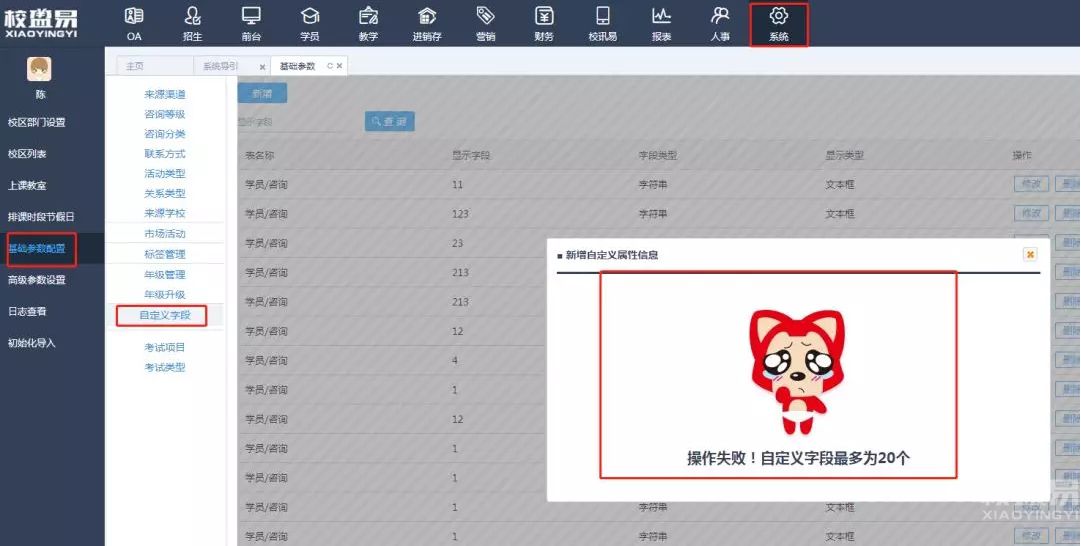Click the 字段类型 column header
The width and height of the screenshot is (1081, 546).
tap(658, 156)
